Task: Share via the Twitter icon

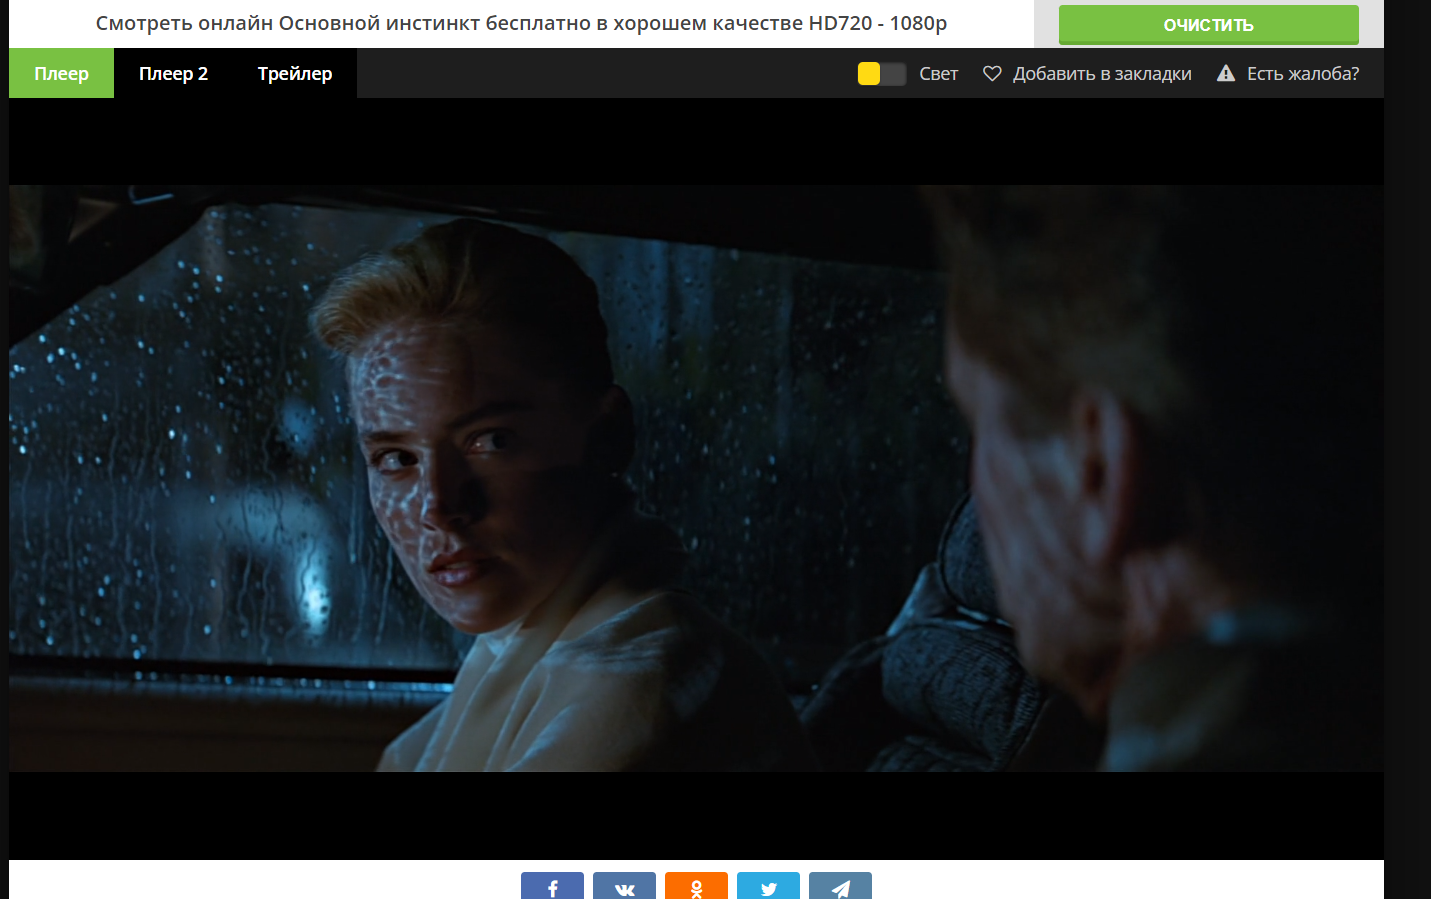Action: (x=768, y=886)
